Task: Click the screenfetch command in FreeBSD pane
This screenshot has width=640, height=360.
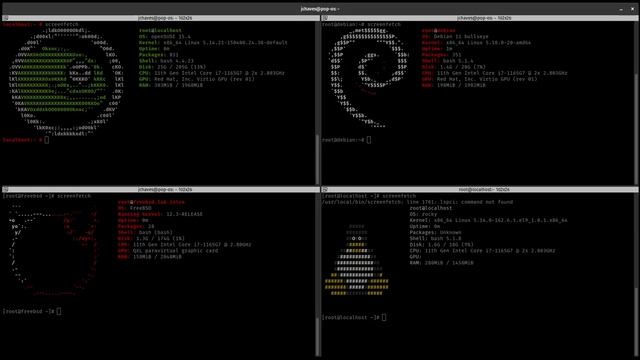Action: (x=73, y=196)
